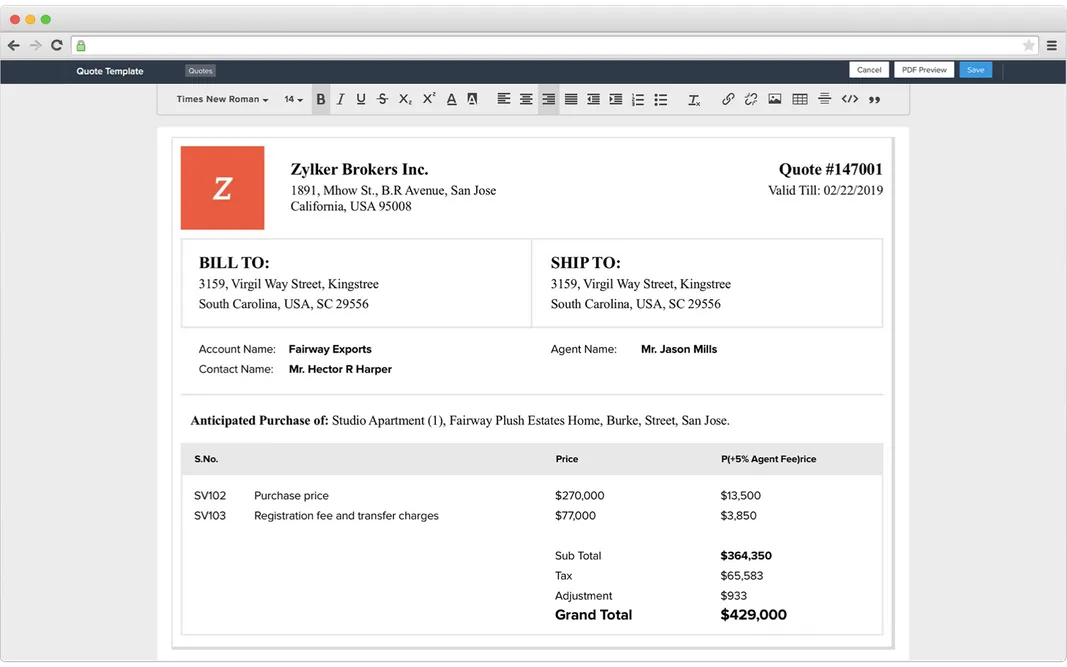
Task: Apply strikethrough to text
Action: click(381, 99)
